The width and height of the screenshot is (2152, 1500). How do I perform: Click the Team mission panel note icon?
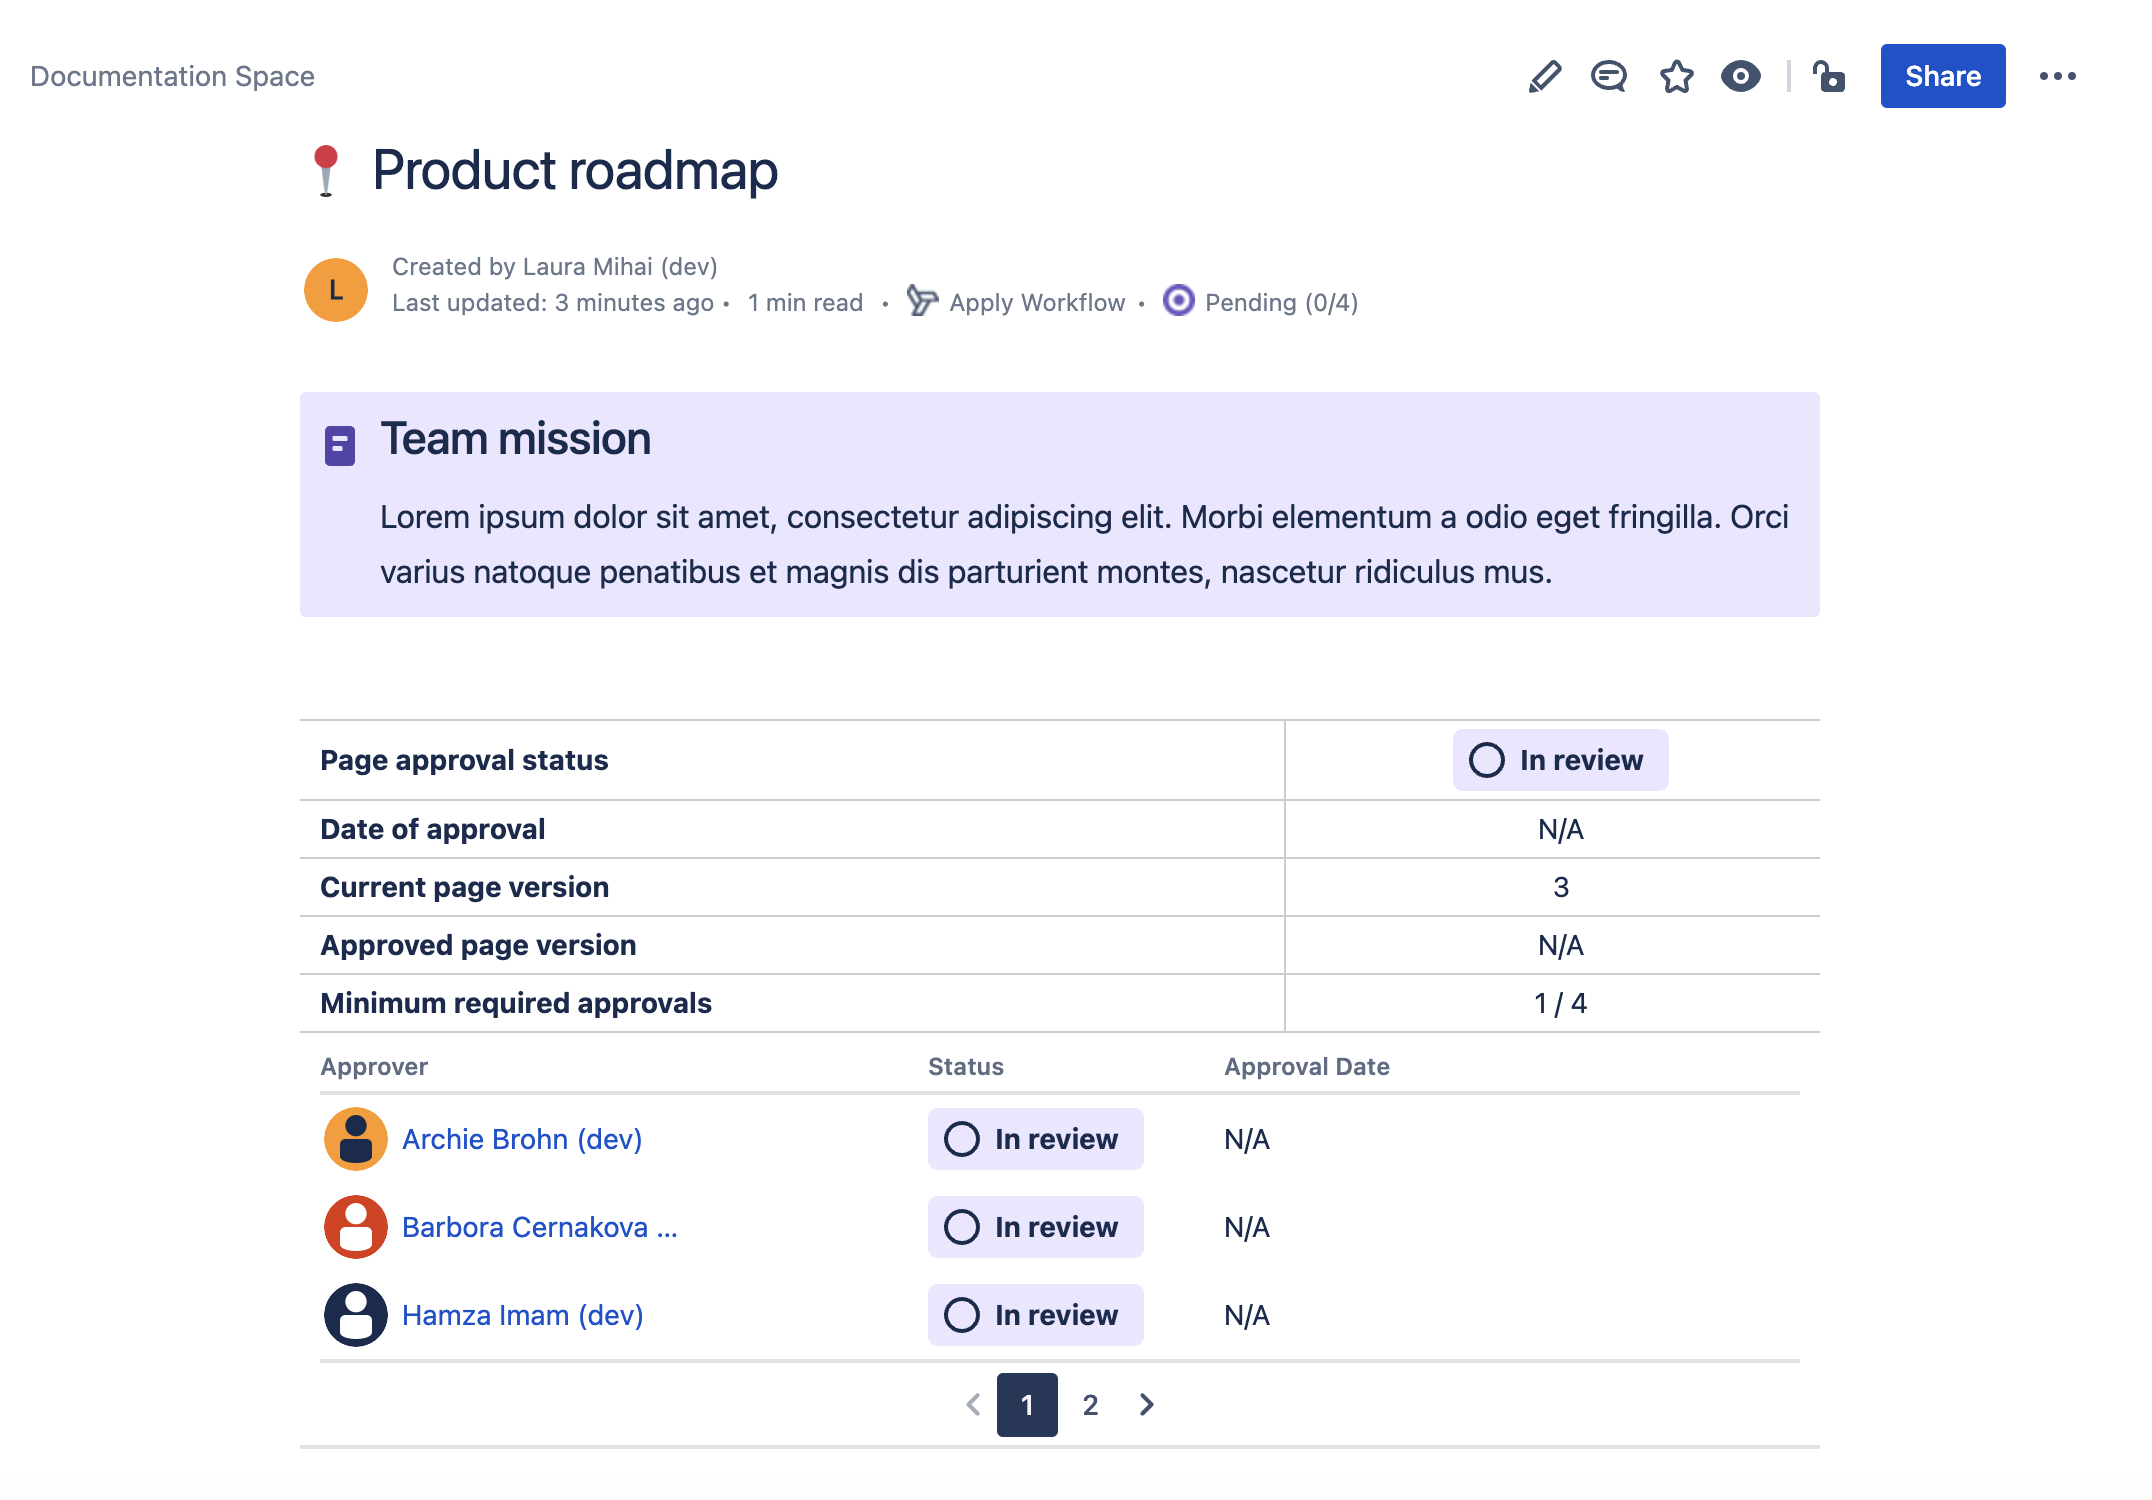point(340,446)
